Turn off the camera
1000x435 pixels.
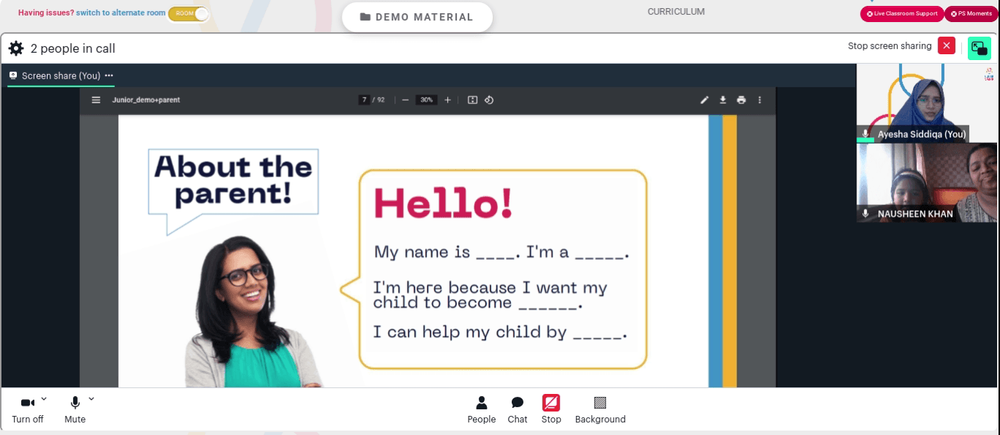pyautogui.click(x=27, y=409)
